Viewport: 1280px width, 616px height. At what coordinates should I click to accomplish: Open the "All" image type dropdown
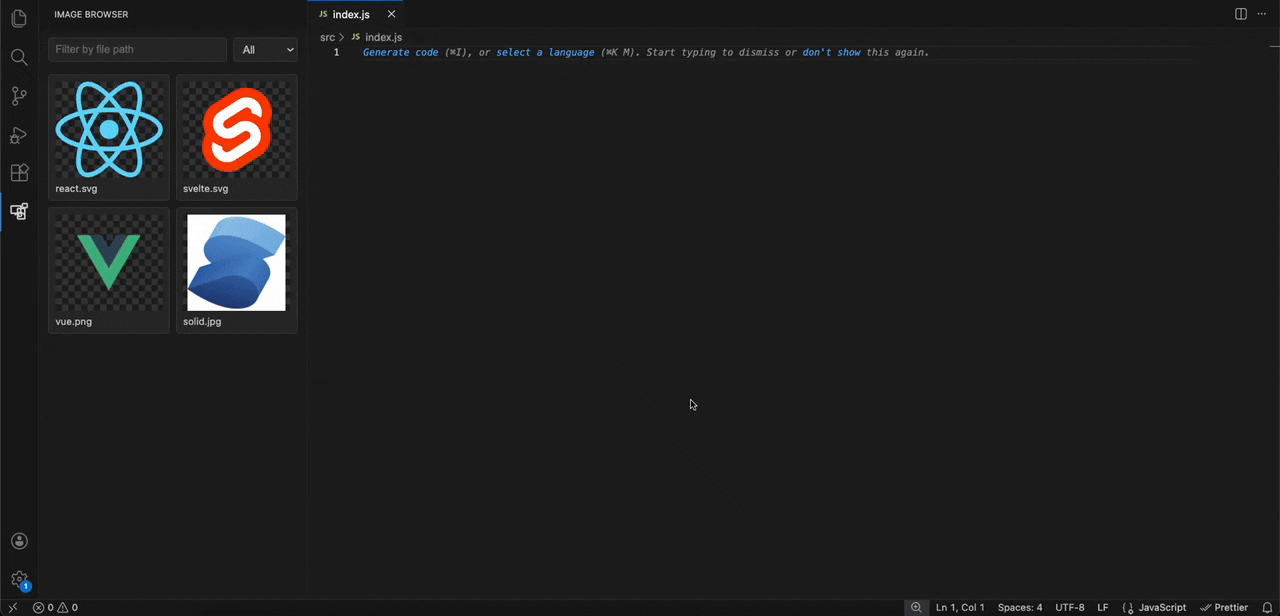pyautogui.click(x=264, y=49)
